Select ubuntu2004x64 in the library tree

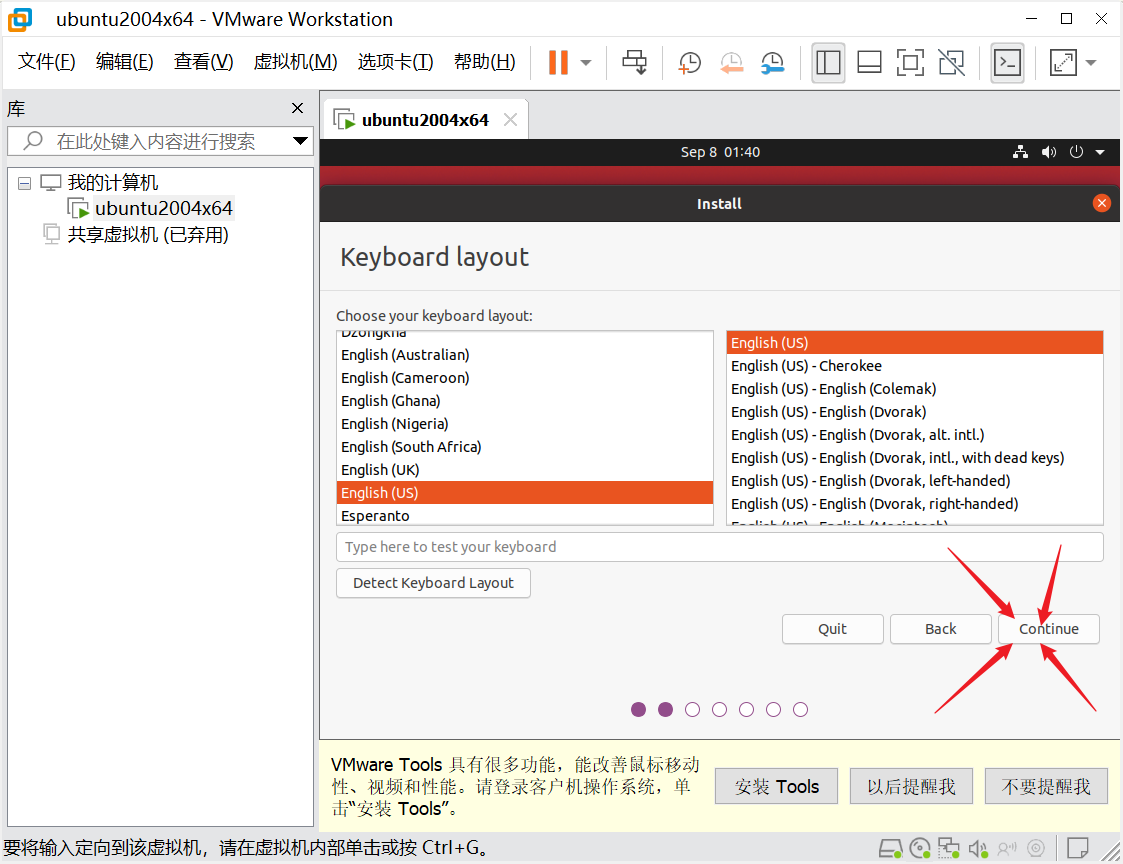pyautogui.click(x=163, y=208)
